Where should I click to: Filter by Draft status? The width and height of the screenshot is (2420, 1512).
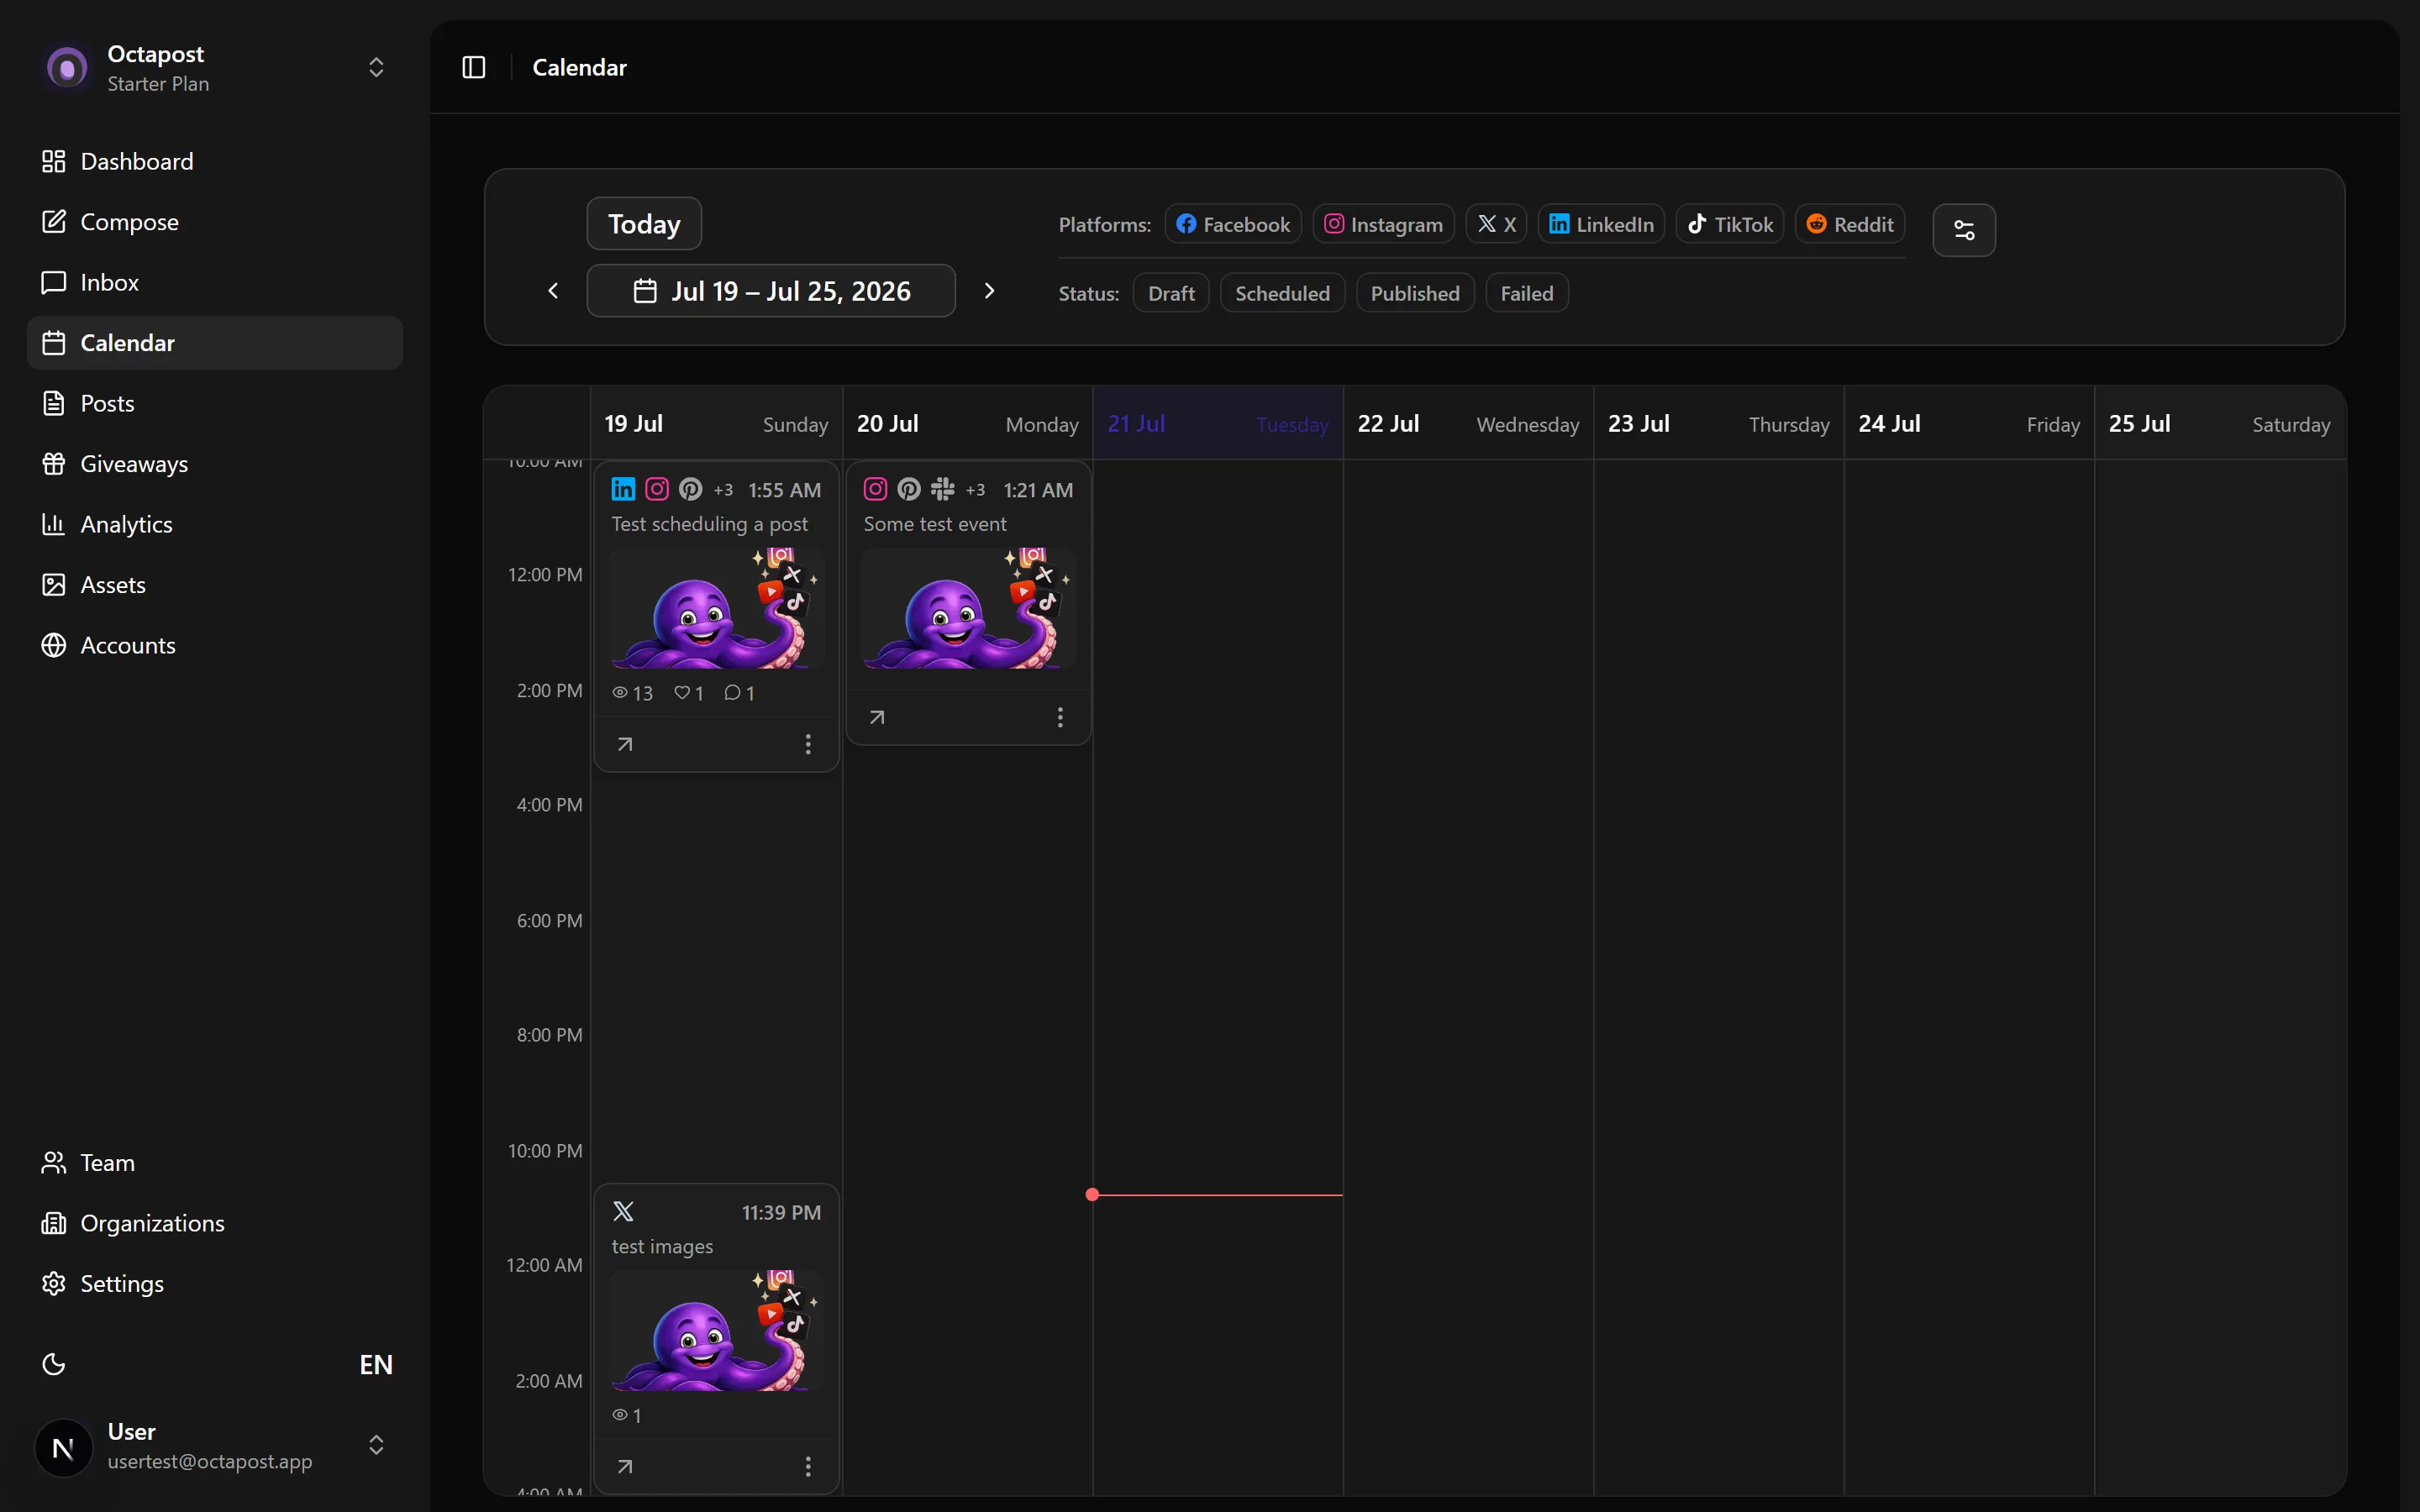(x=1171, y=293)
